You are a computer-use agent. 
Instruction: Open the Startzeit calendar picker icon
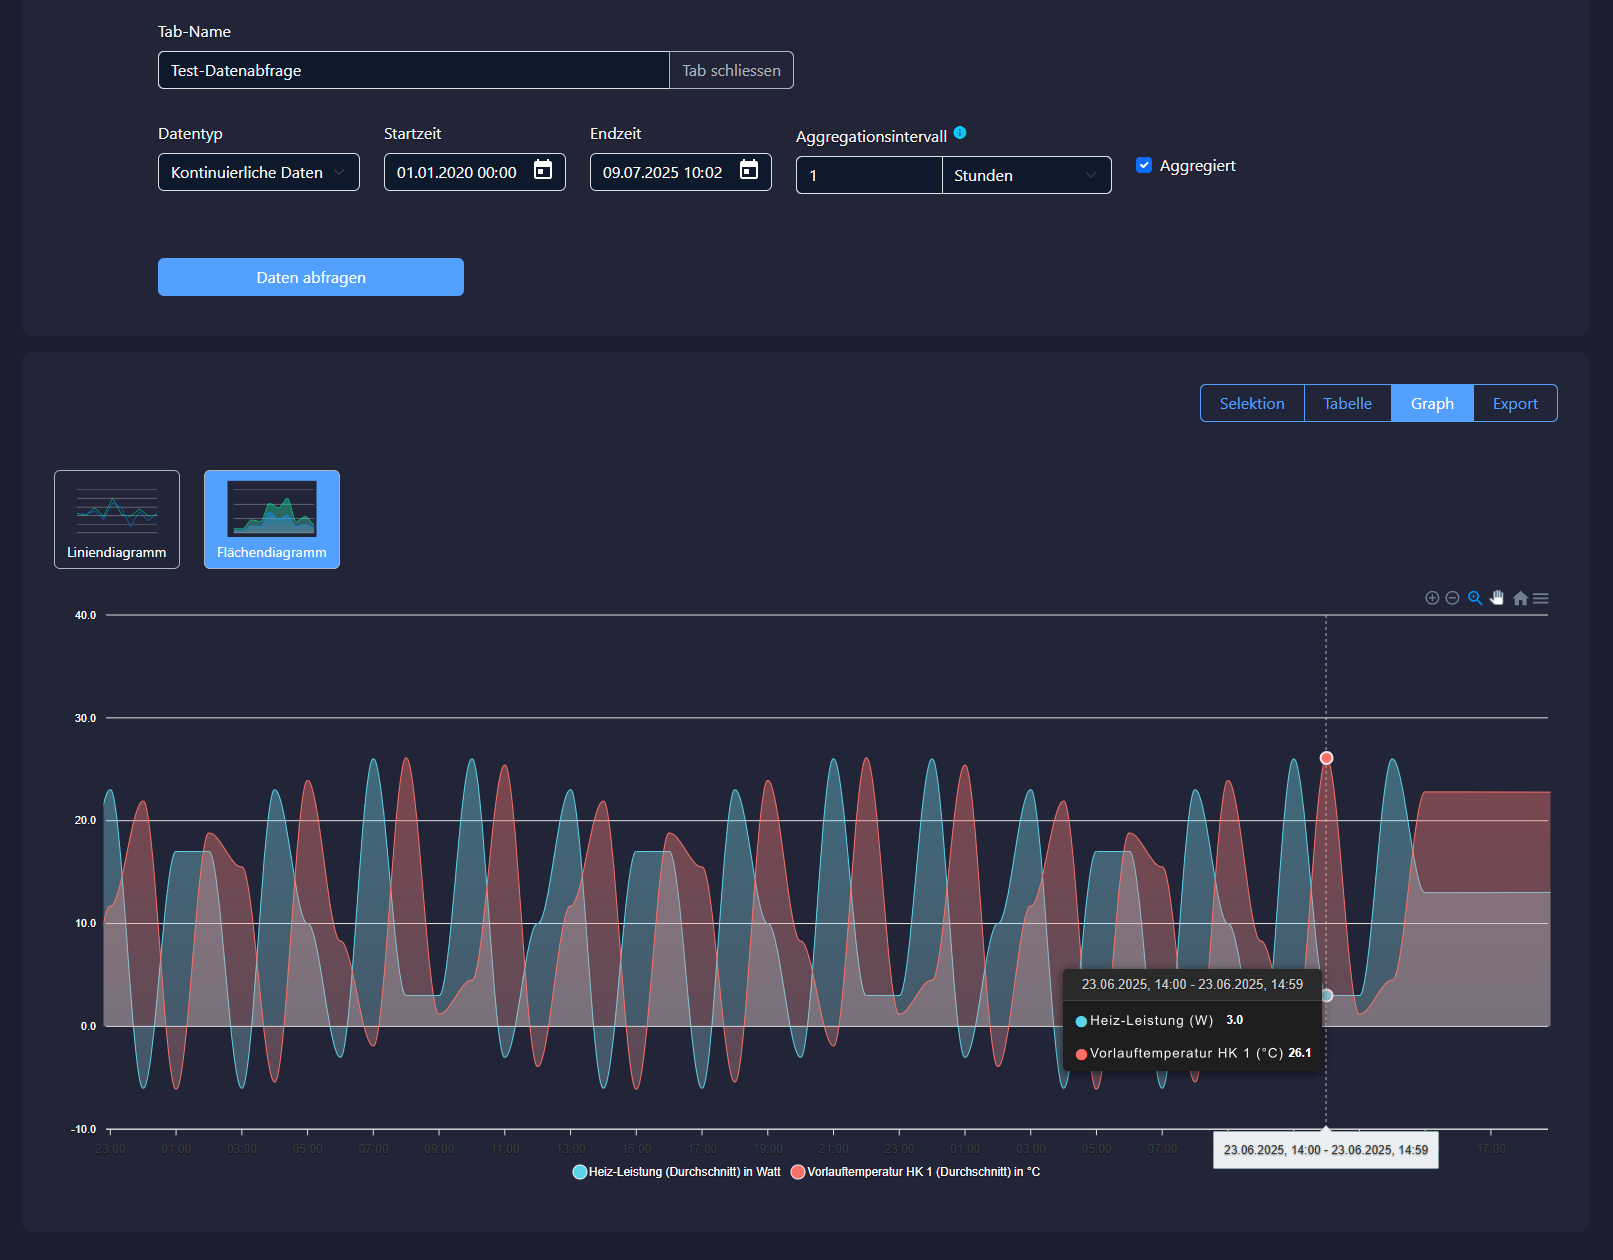click(543, 171)
